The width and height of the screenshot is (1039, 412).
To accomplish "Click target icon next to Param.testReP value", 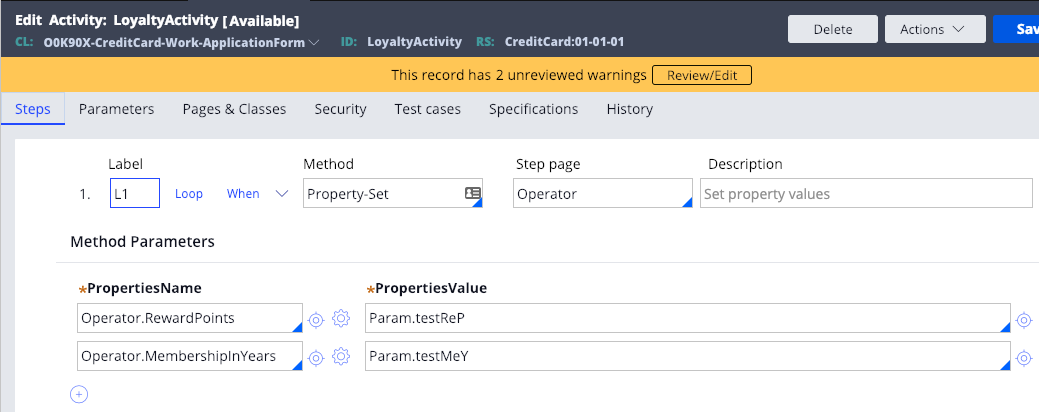I will point(1024,321).
